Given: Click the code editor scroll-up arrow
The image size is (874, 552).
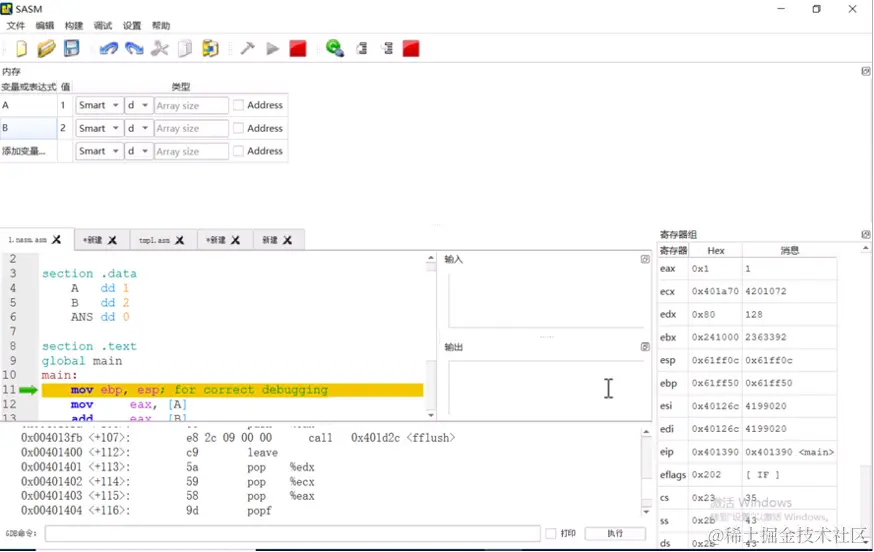Looking at the screenshot, I should 430,258.
